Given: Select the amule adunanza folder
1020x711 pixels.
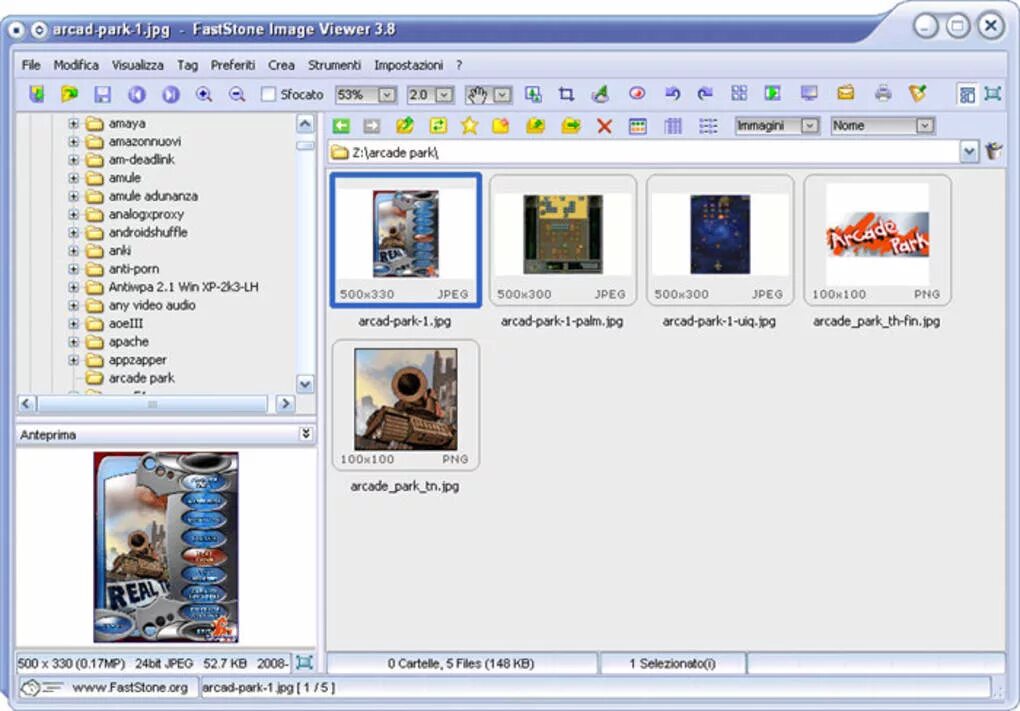Looking at the screenshot, I should point(153,196).
